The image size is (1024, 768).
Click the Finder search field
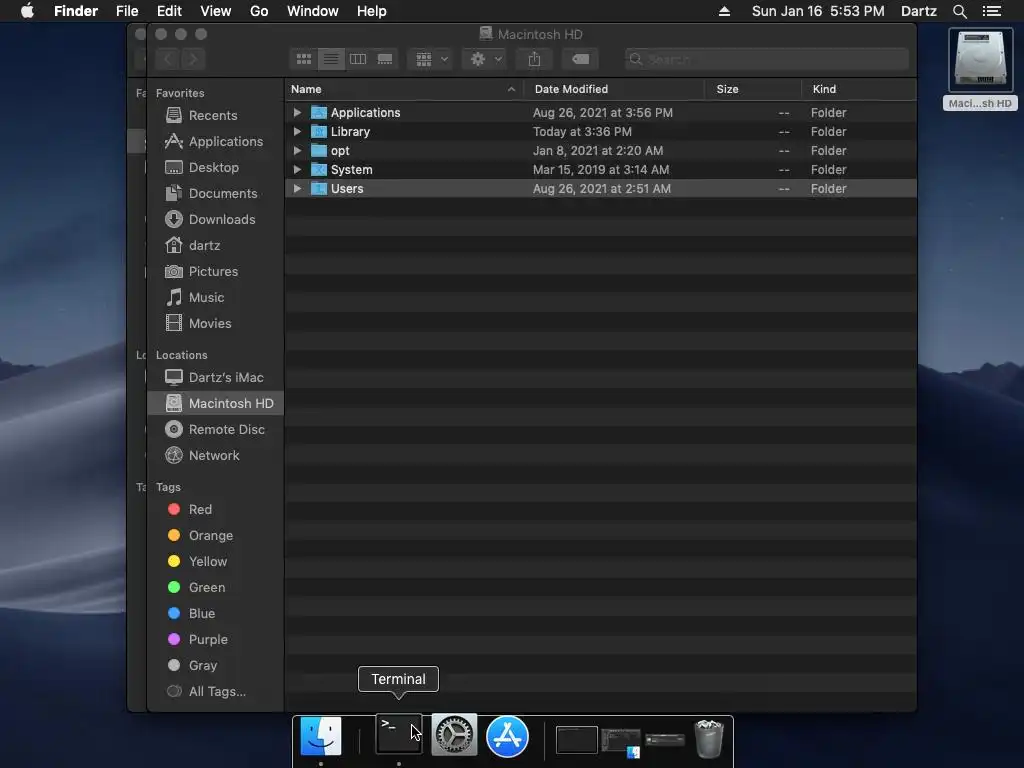[x=767, y=59]
